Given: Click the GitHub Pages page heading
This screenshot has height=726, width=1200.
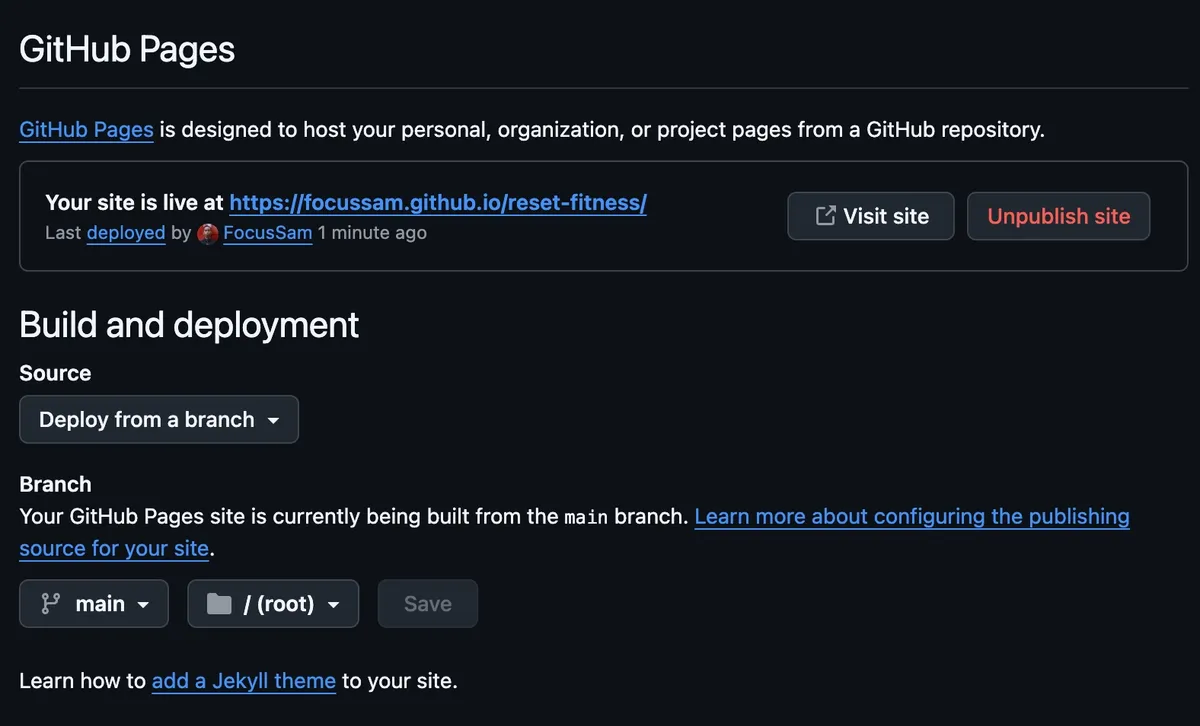Looking at the screenshot, I should (x=127, y=49).
